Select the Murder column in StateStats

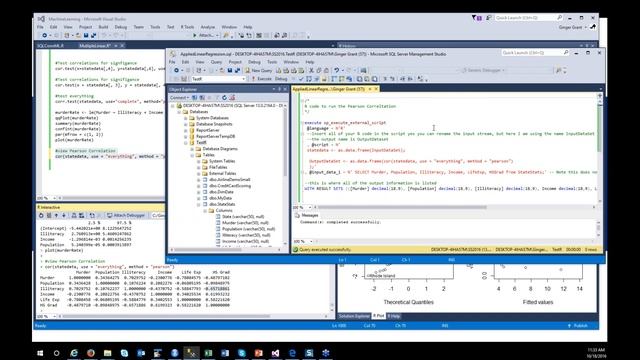click(x=245, y=223)
